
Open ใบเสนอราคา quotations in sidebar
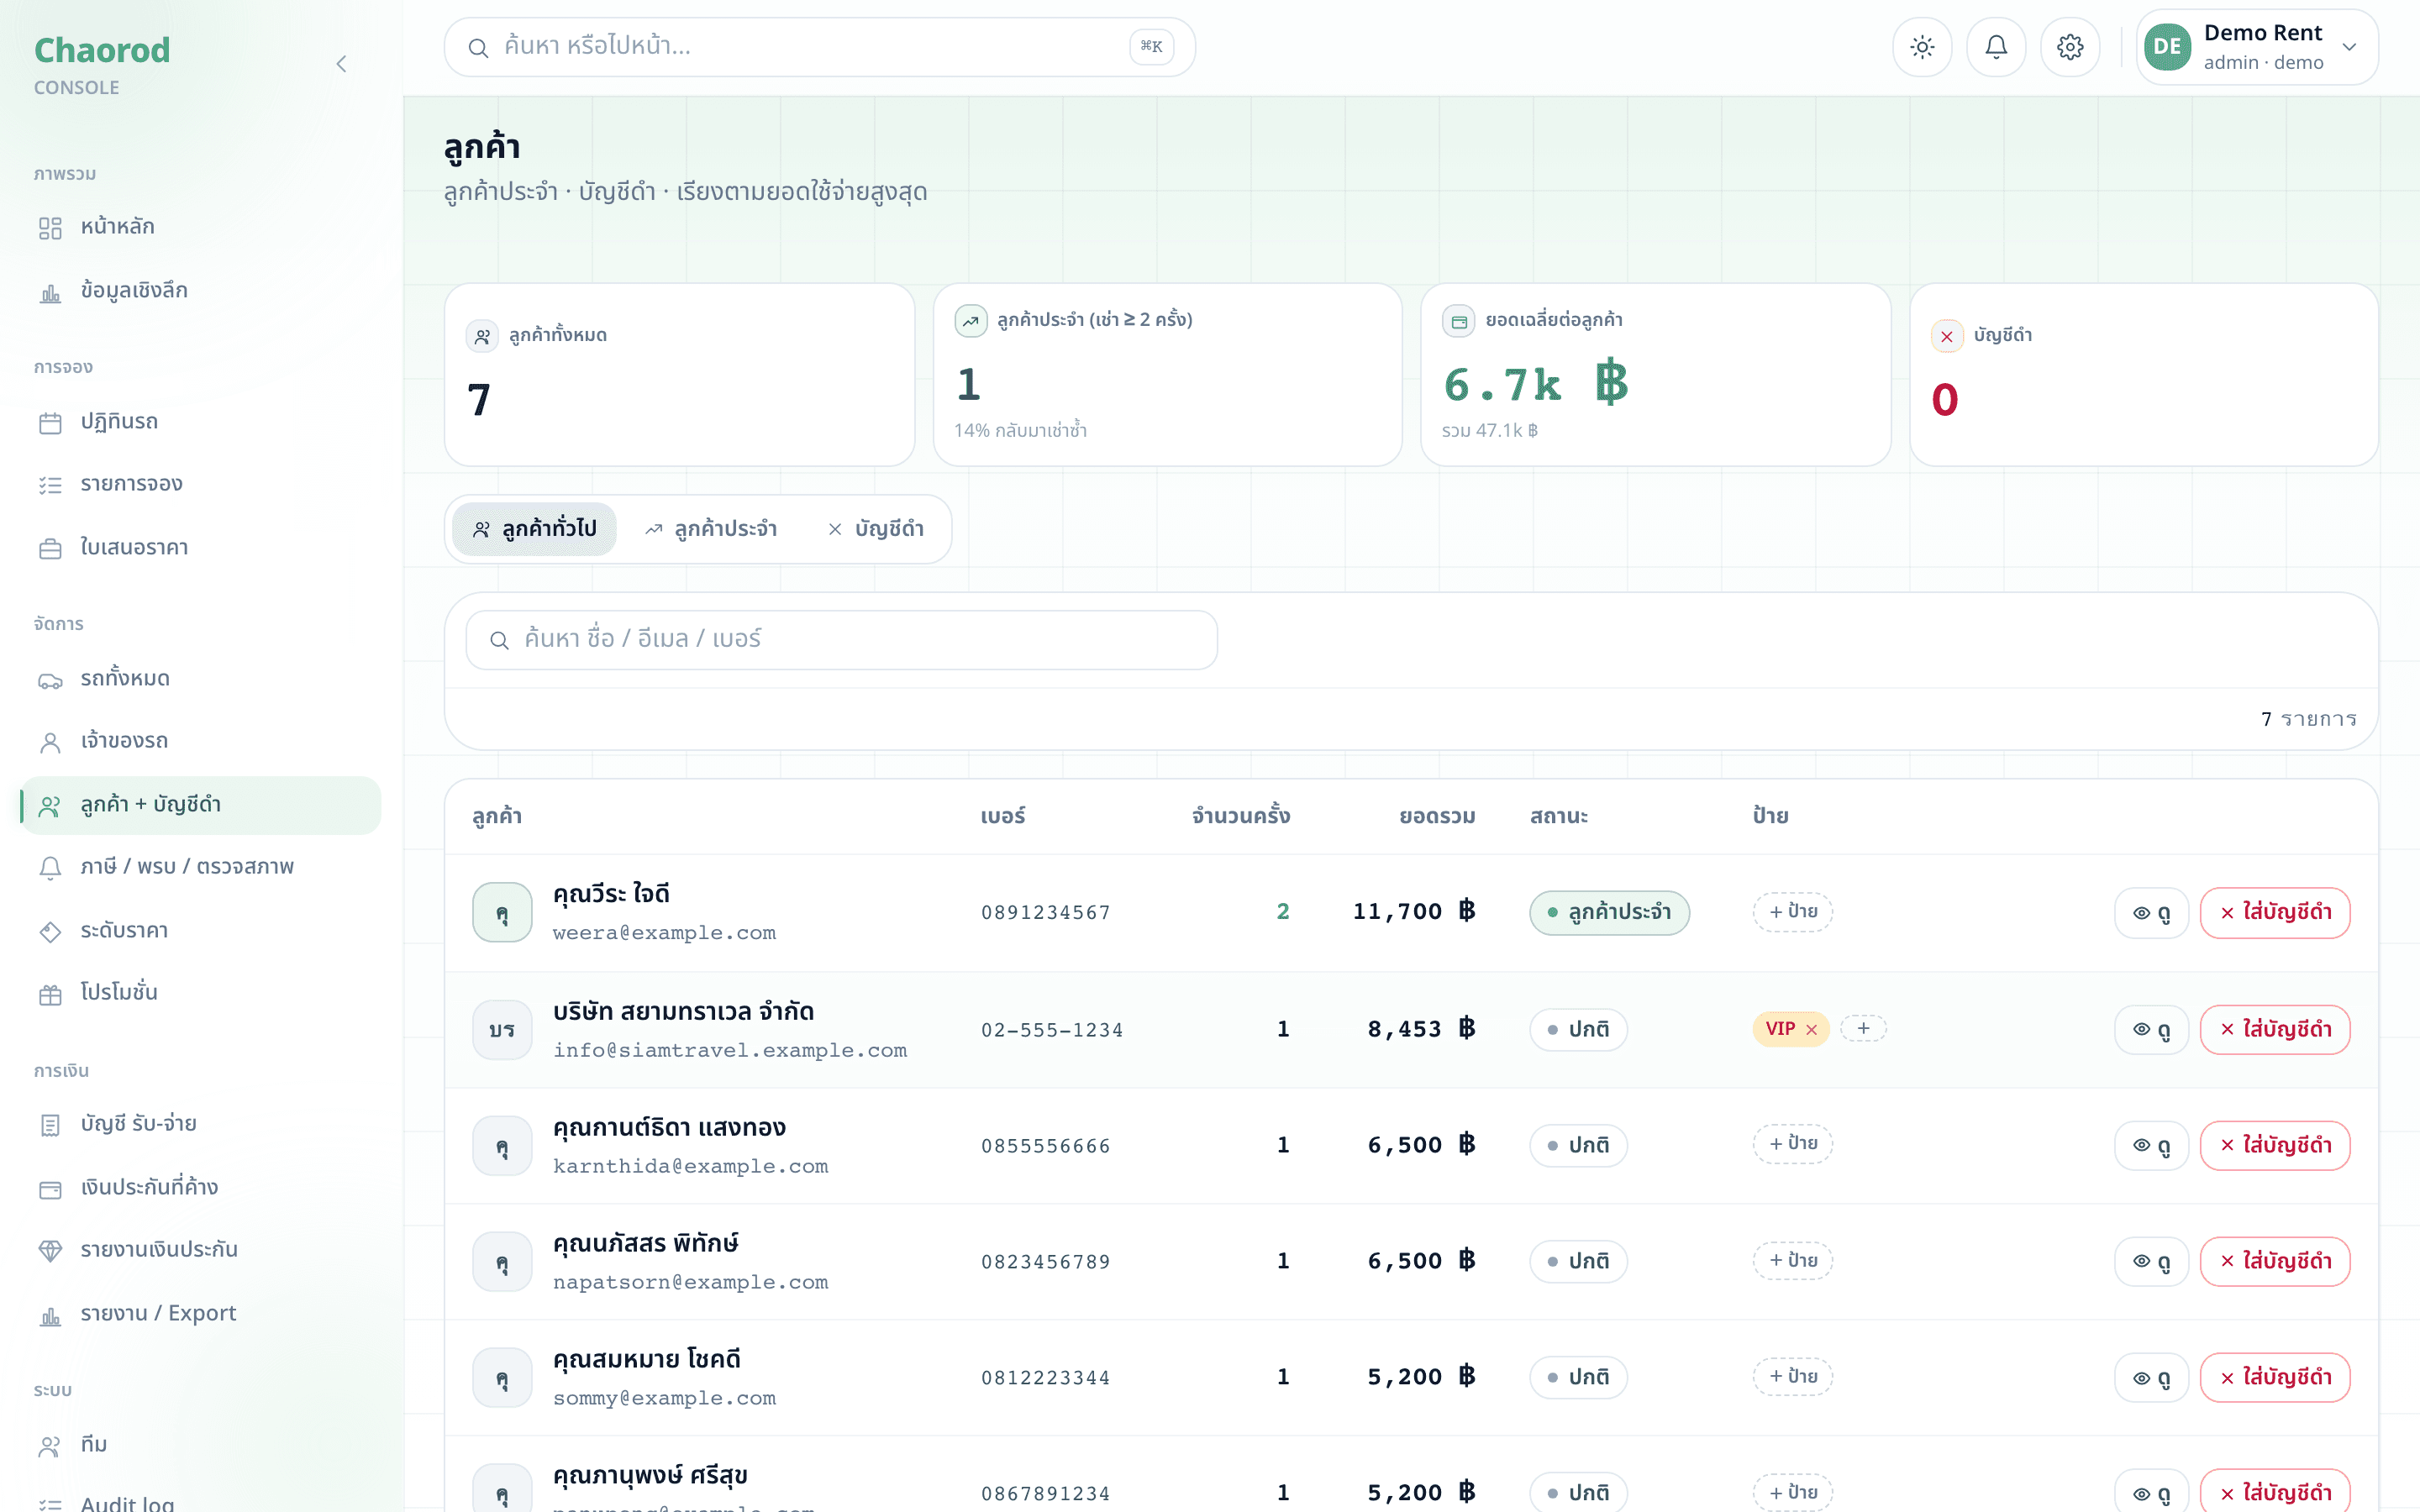[x=200, y=548]
